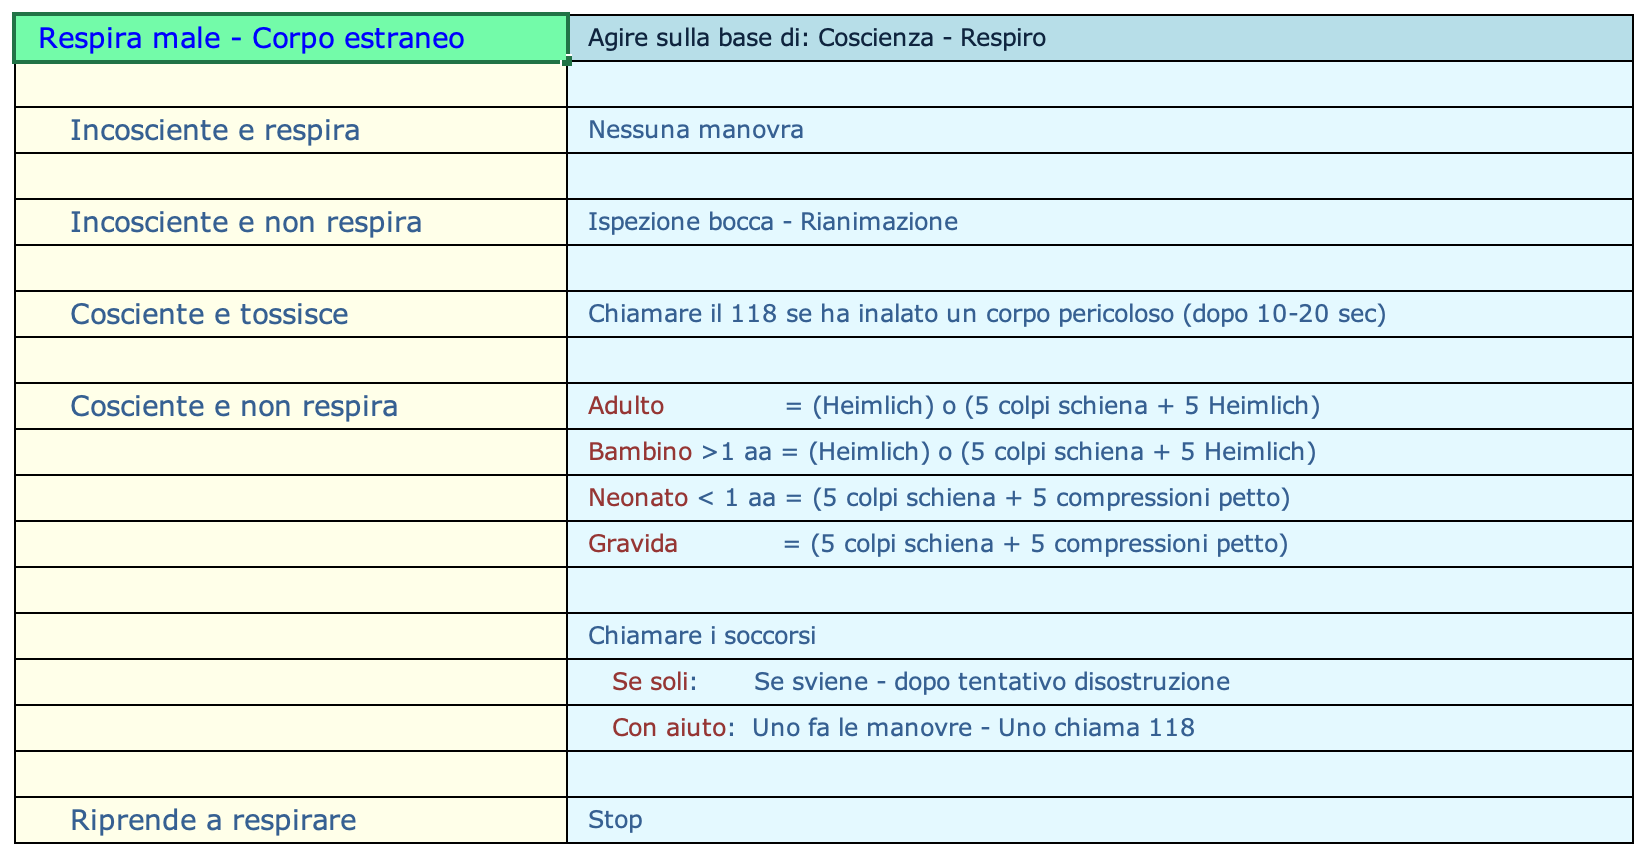The image size is (1643, 852).
Task: Click the 'Adulto' Heimlich row cell
Action: coord(1100,406)
